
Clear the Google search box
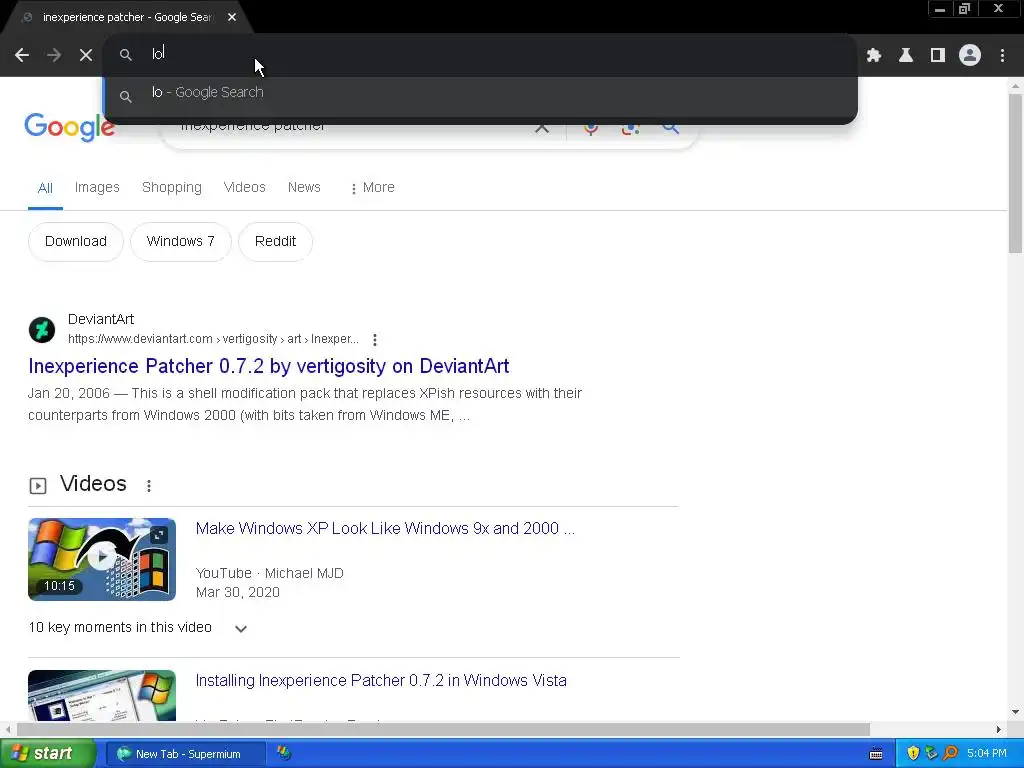pyautogui.click(x=542, y=127)
